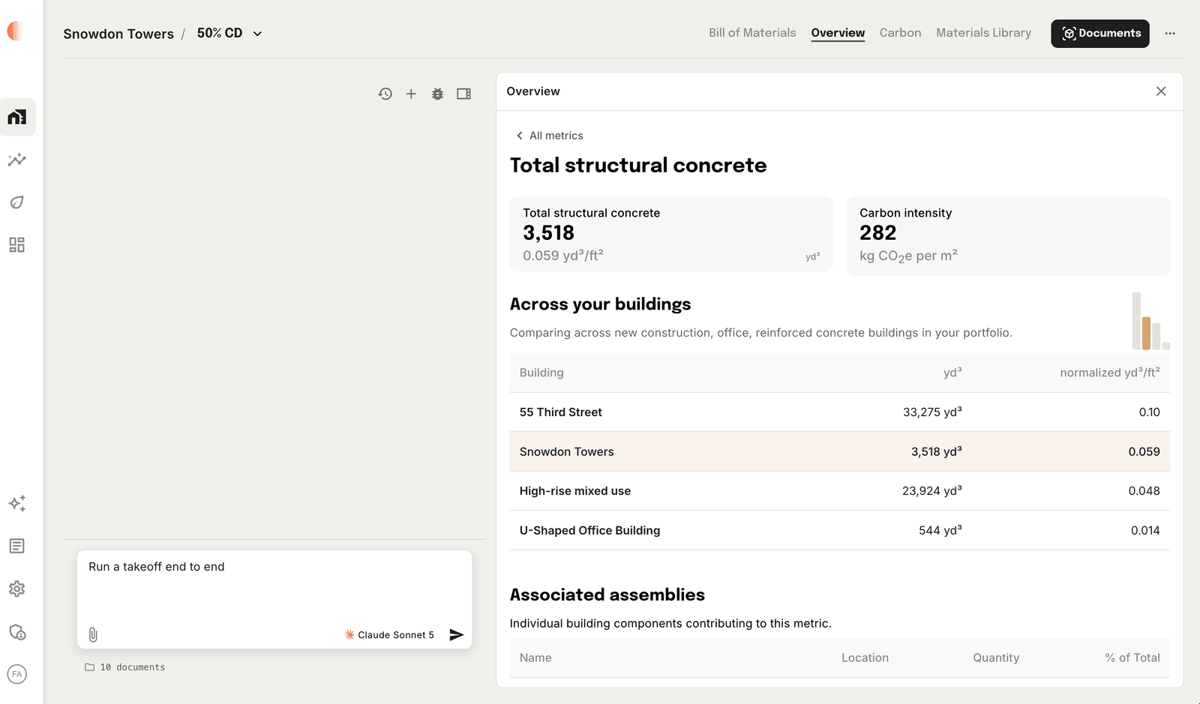Click the 33,275 yd³ value
The image size is (1200, 704).
click(x=932, y=412)
